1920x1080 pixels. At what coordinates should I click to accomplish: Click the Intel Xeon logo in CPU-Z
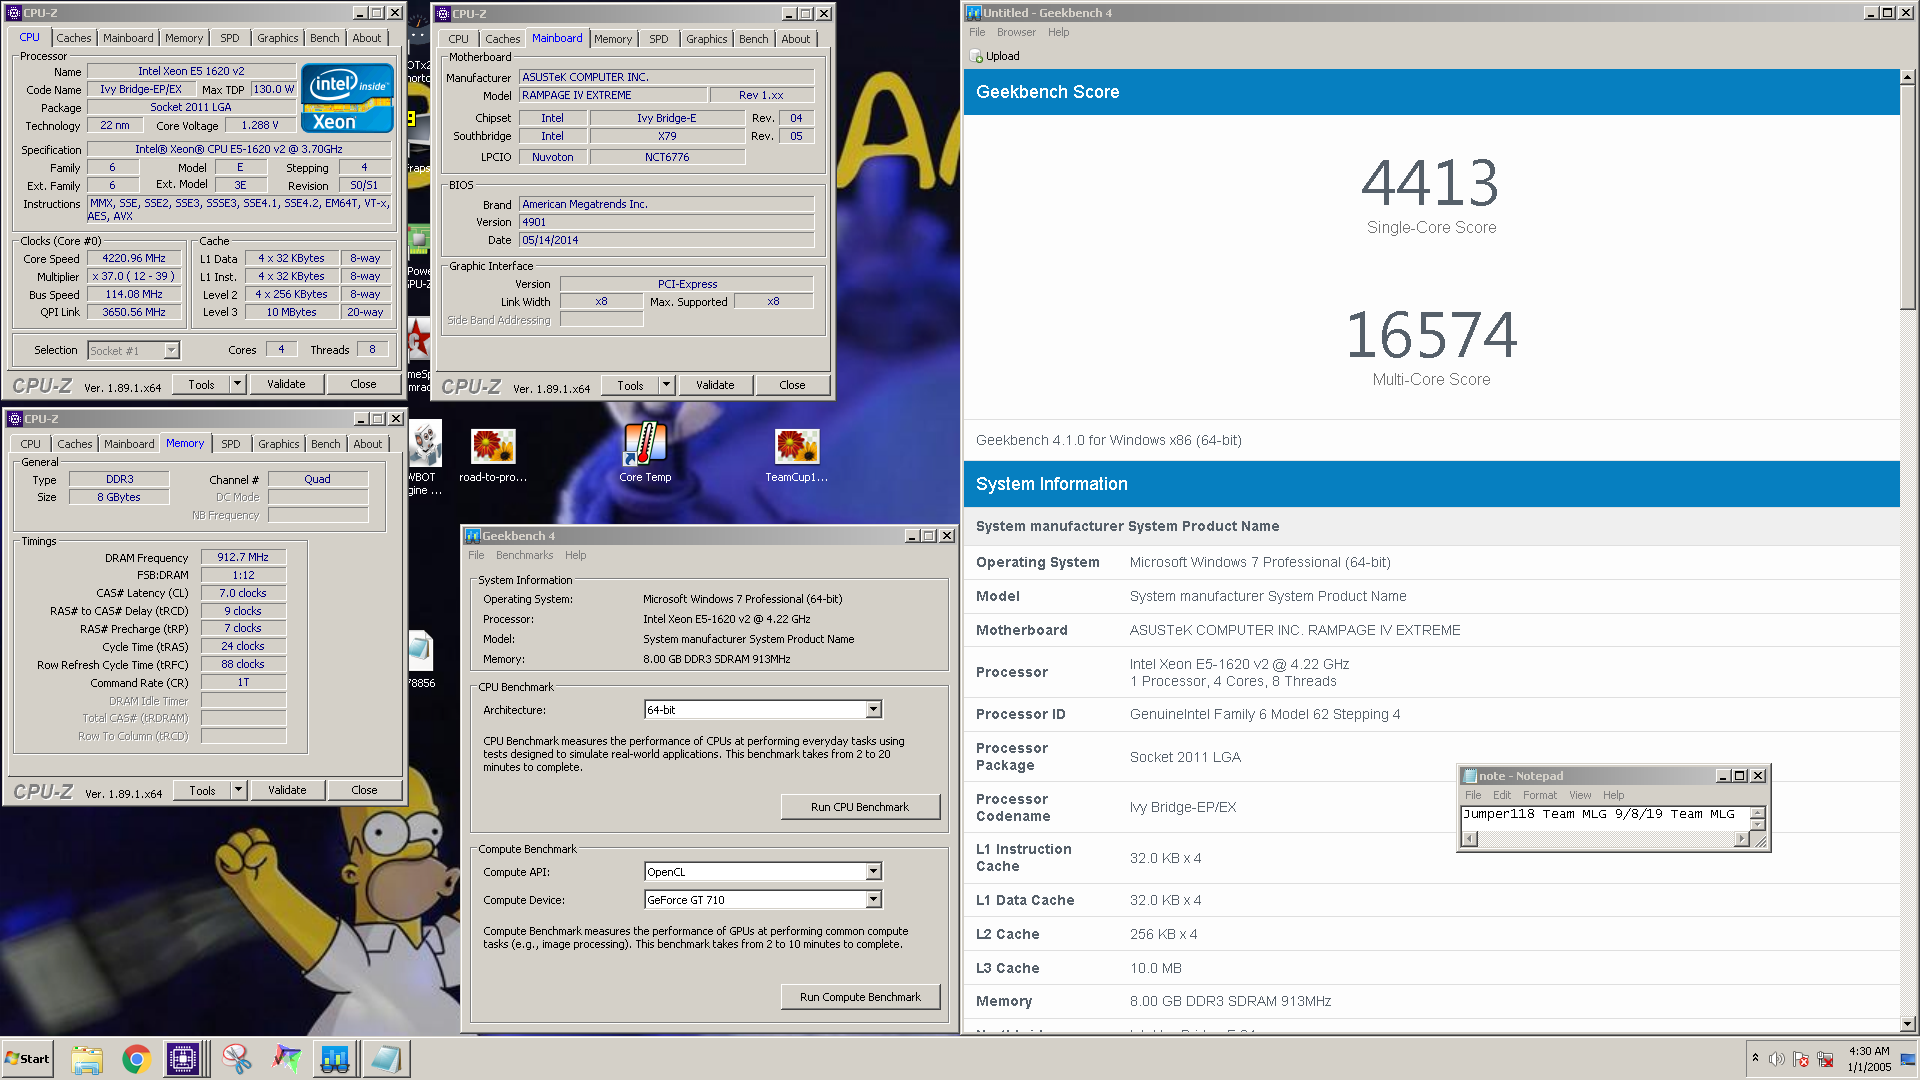[x=347, y=97]
